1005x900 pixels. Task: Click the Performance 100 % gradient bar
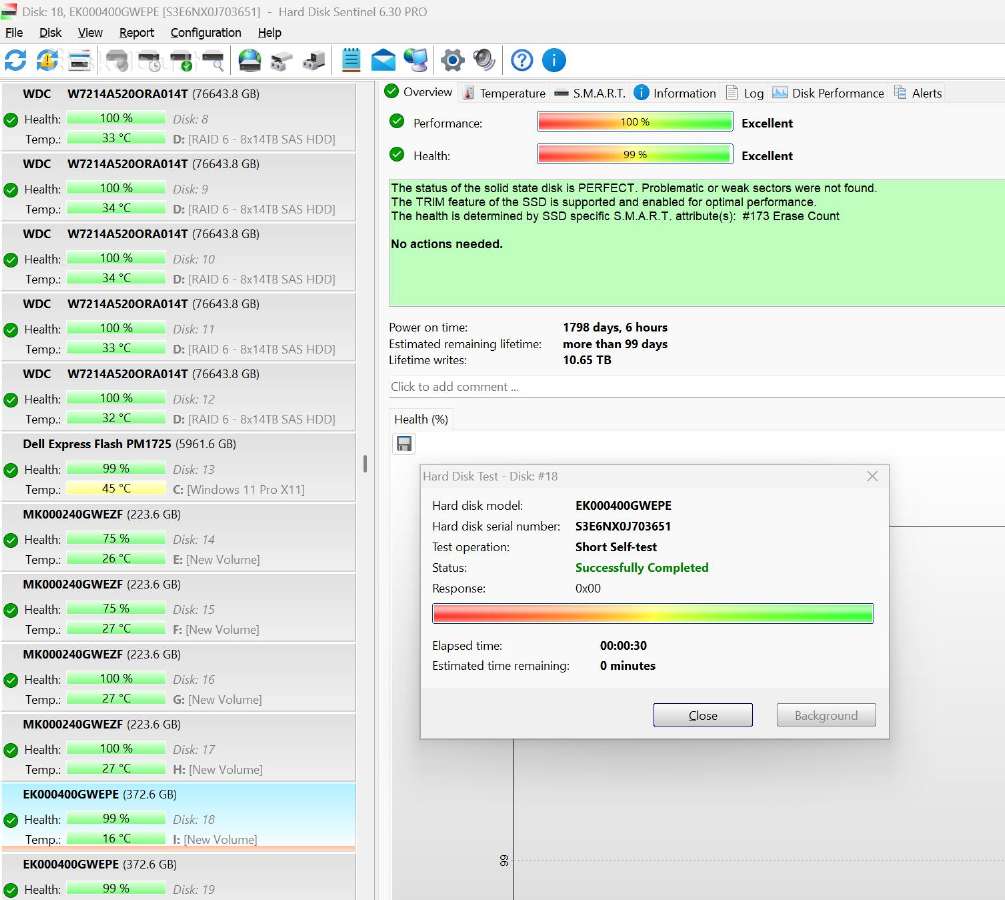pos(635,121)
